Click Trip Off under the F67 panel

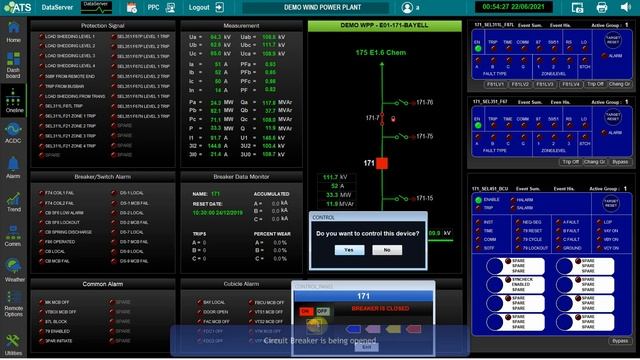(570, 162)
